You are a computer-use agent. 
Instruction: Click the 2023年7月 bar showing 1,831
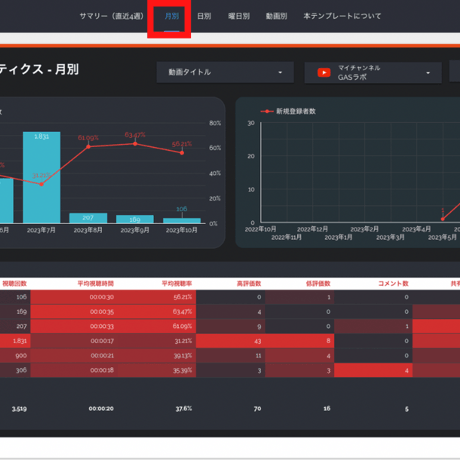coord(42,177)
